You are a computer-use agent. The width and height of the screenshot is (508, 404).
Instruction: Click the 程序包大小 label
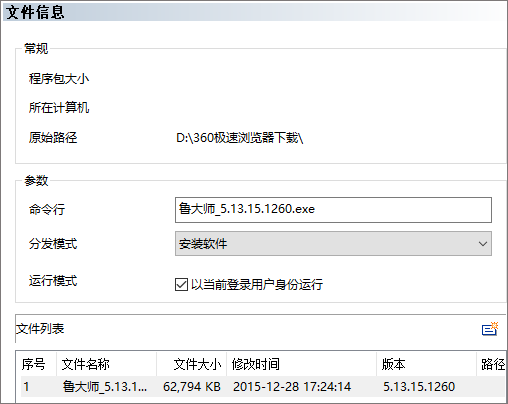[59, 79]
